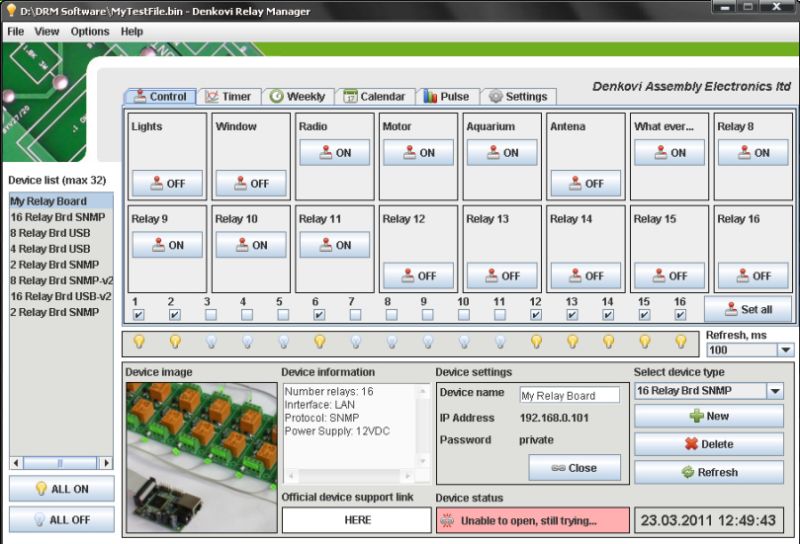
Task: Check checkbox number 3
Action: pyautogui.click(x=211, y=315)
